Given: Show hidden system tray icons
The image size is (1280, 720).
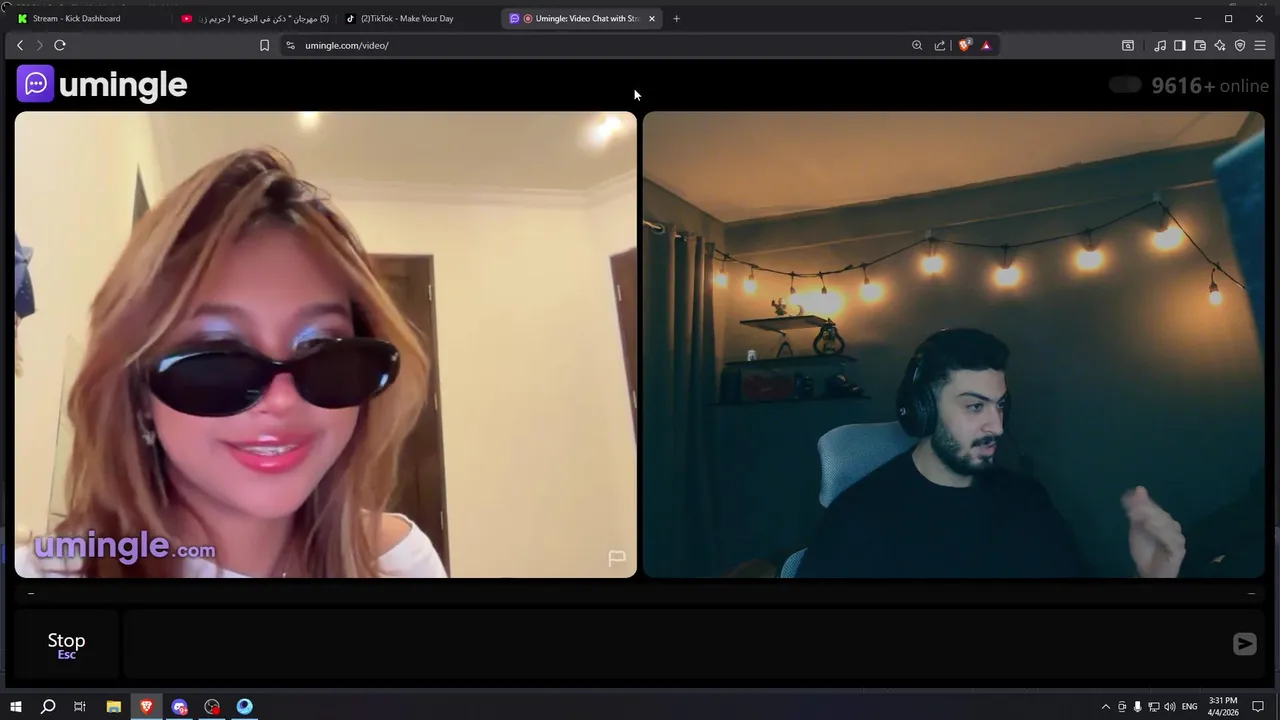Looking at the screenshot, I should 1105,707.
